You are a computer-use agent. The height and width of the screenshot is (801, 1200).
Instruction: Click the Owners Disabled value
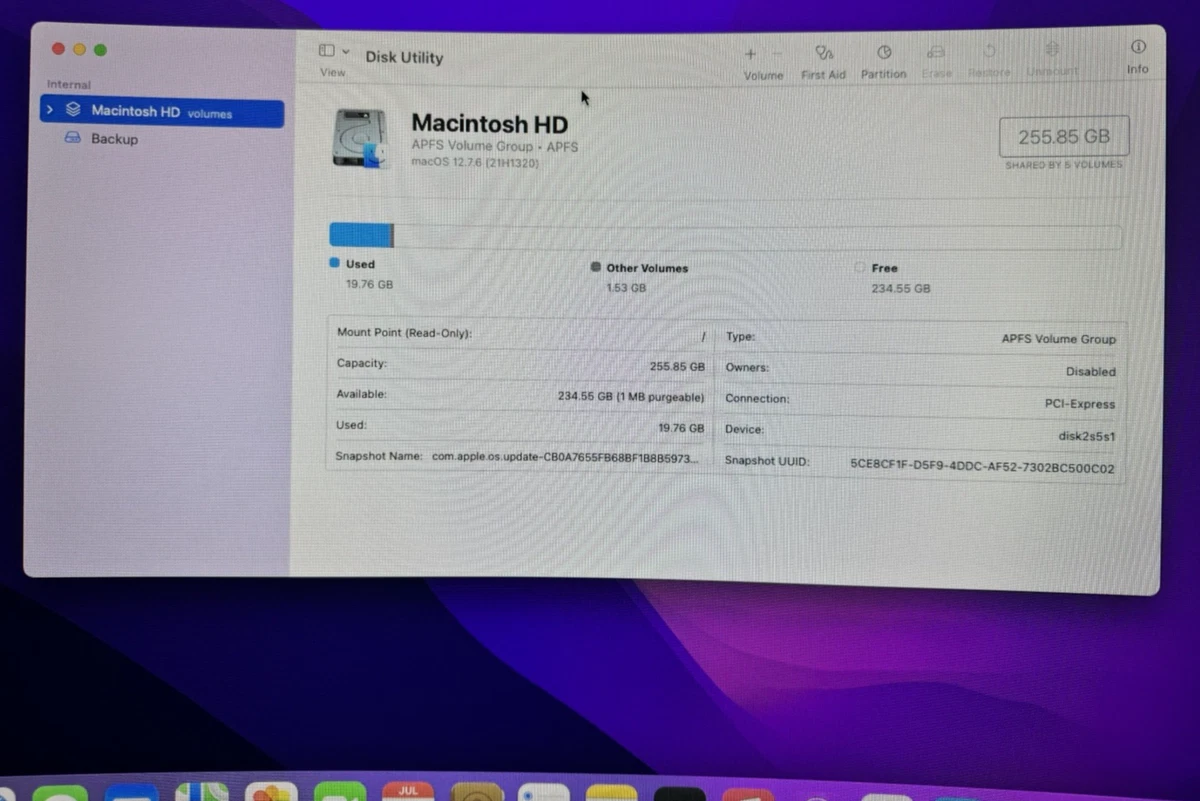(x=1090, y=371)
